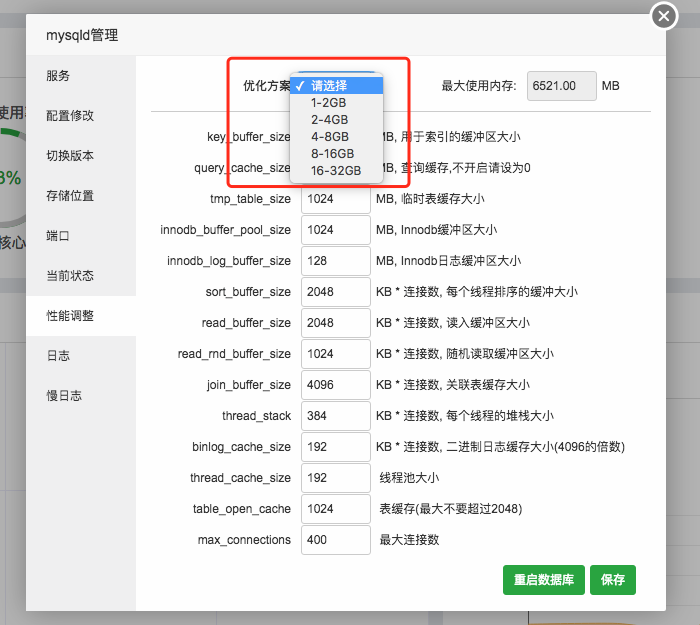
Task: Edit sort_buffer_size input field
Action: pos(336,292)
